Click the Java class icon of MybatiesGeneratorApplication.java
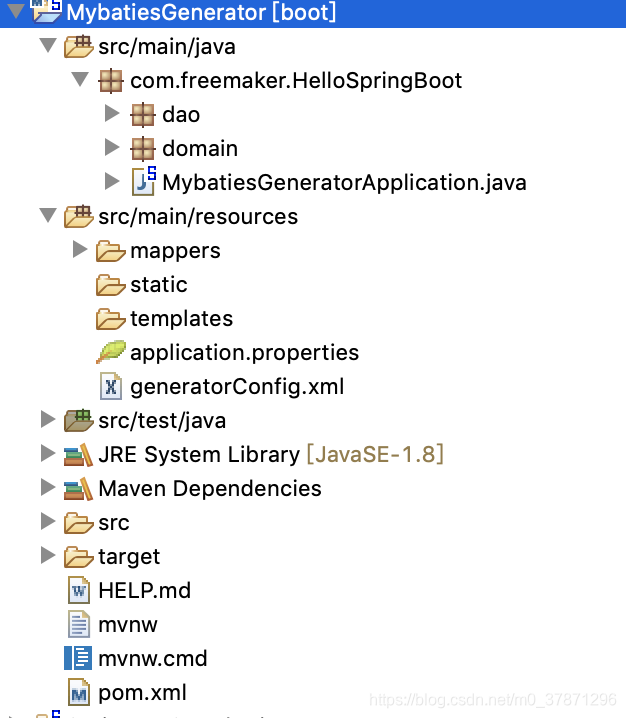 click(144, 181)
